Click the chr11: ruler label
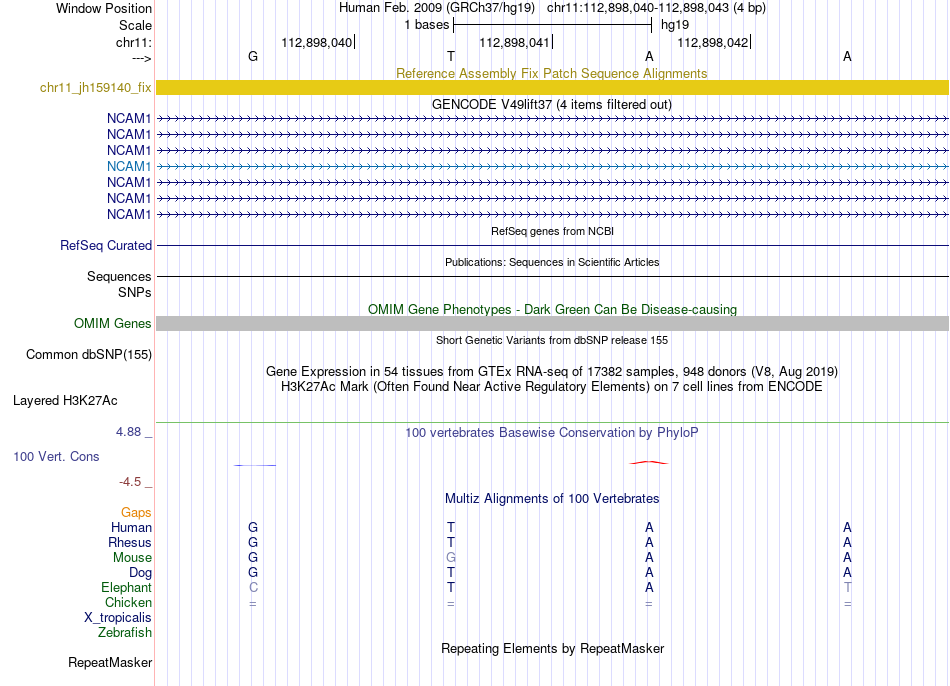 (x=133, y=42)
